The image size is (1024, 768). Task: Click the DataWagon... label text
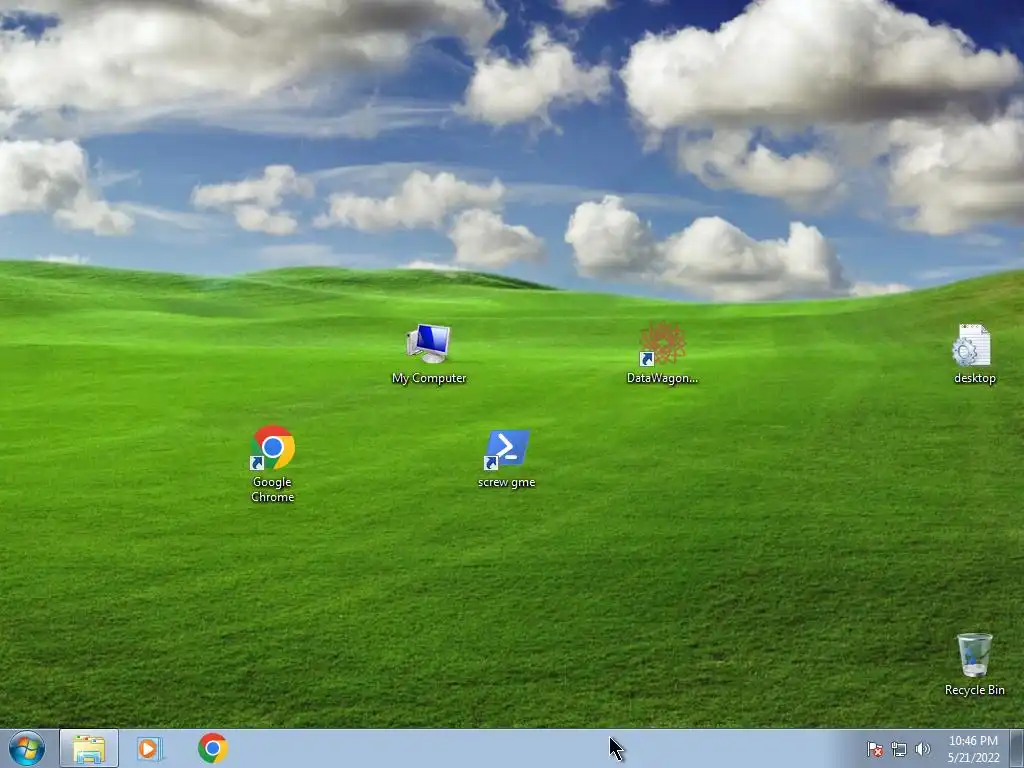[662, 378]
